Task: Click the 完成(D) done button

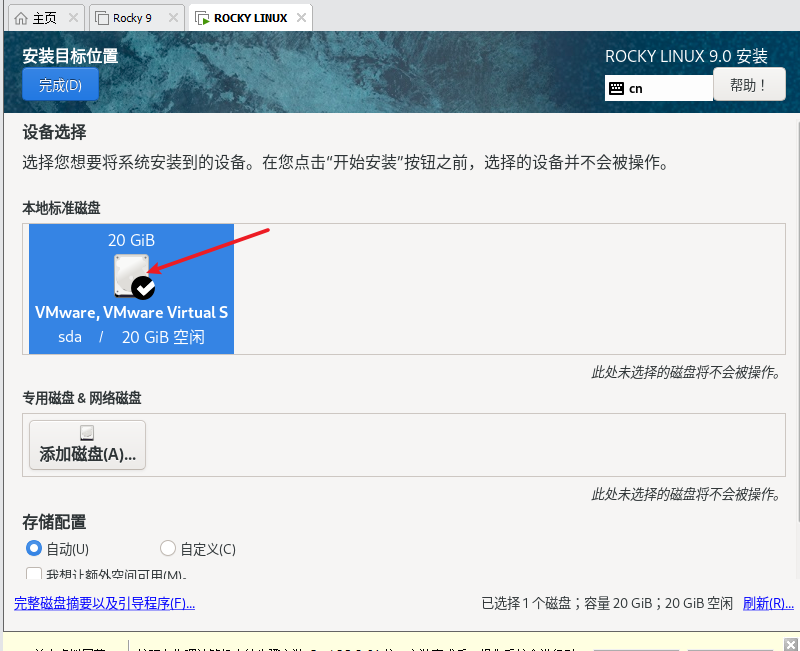Action: click(x=60, y=85)
